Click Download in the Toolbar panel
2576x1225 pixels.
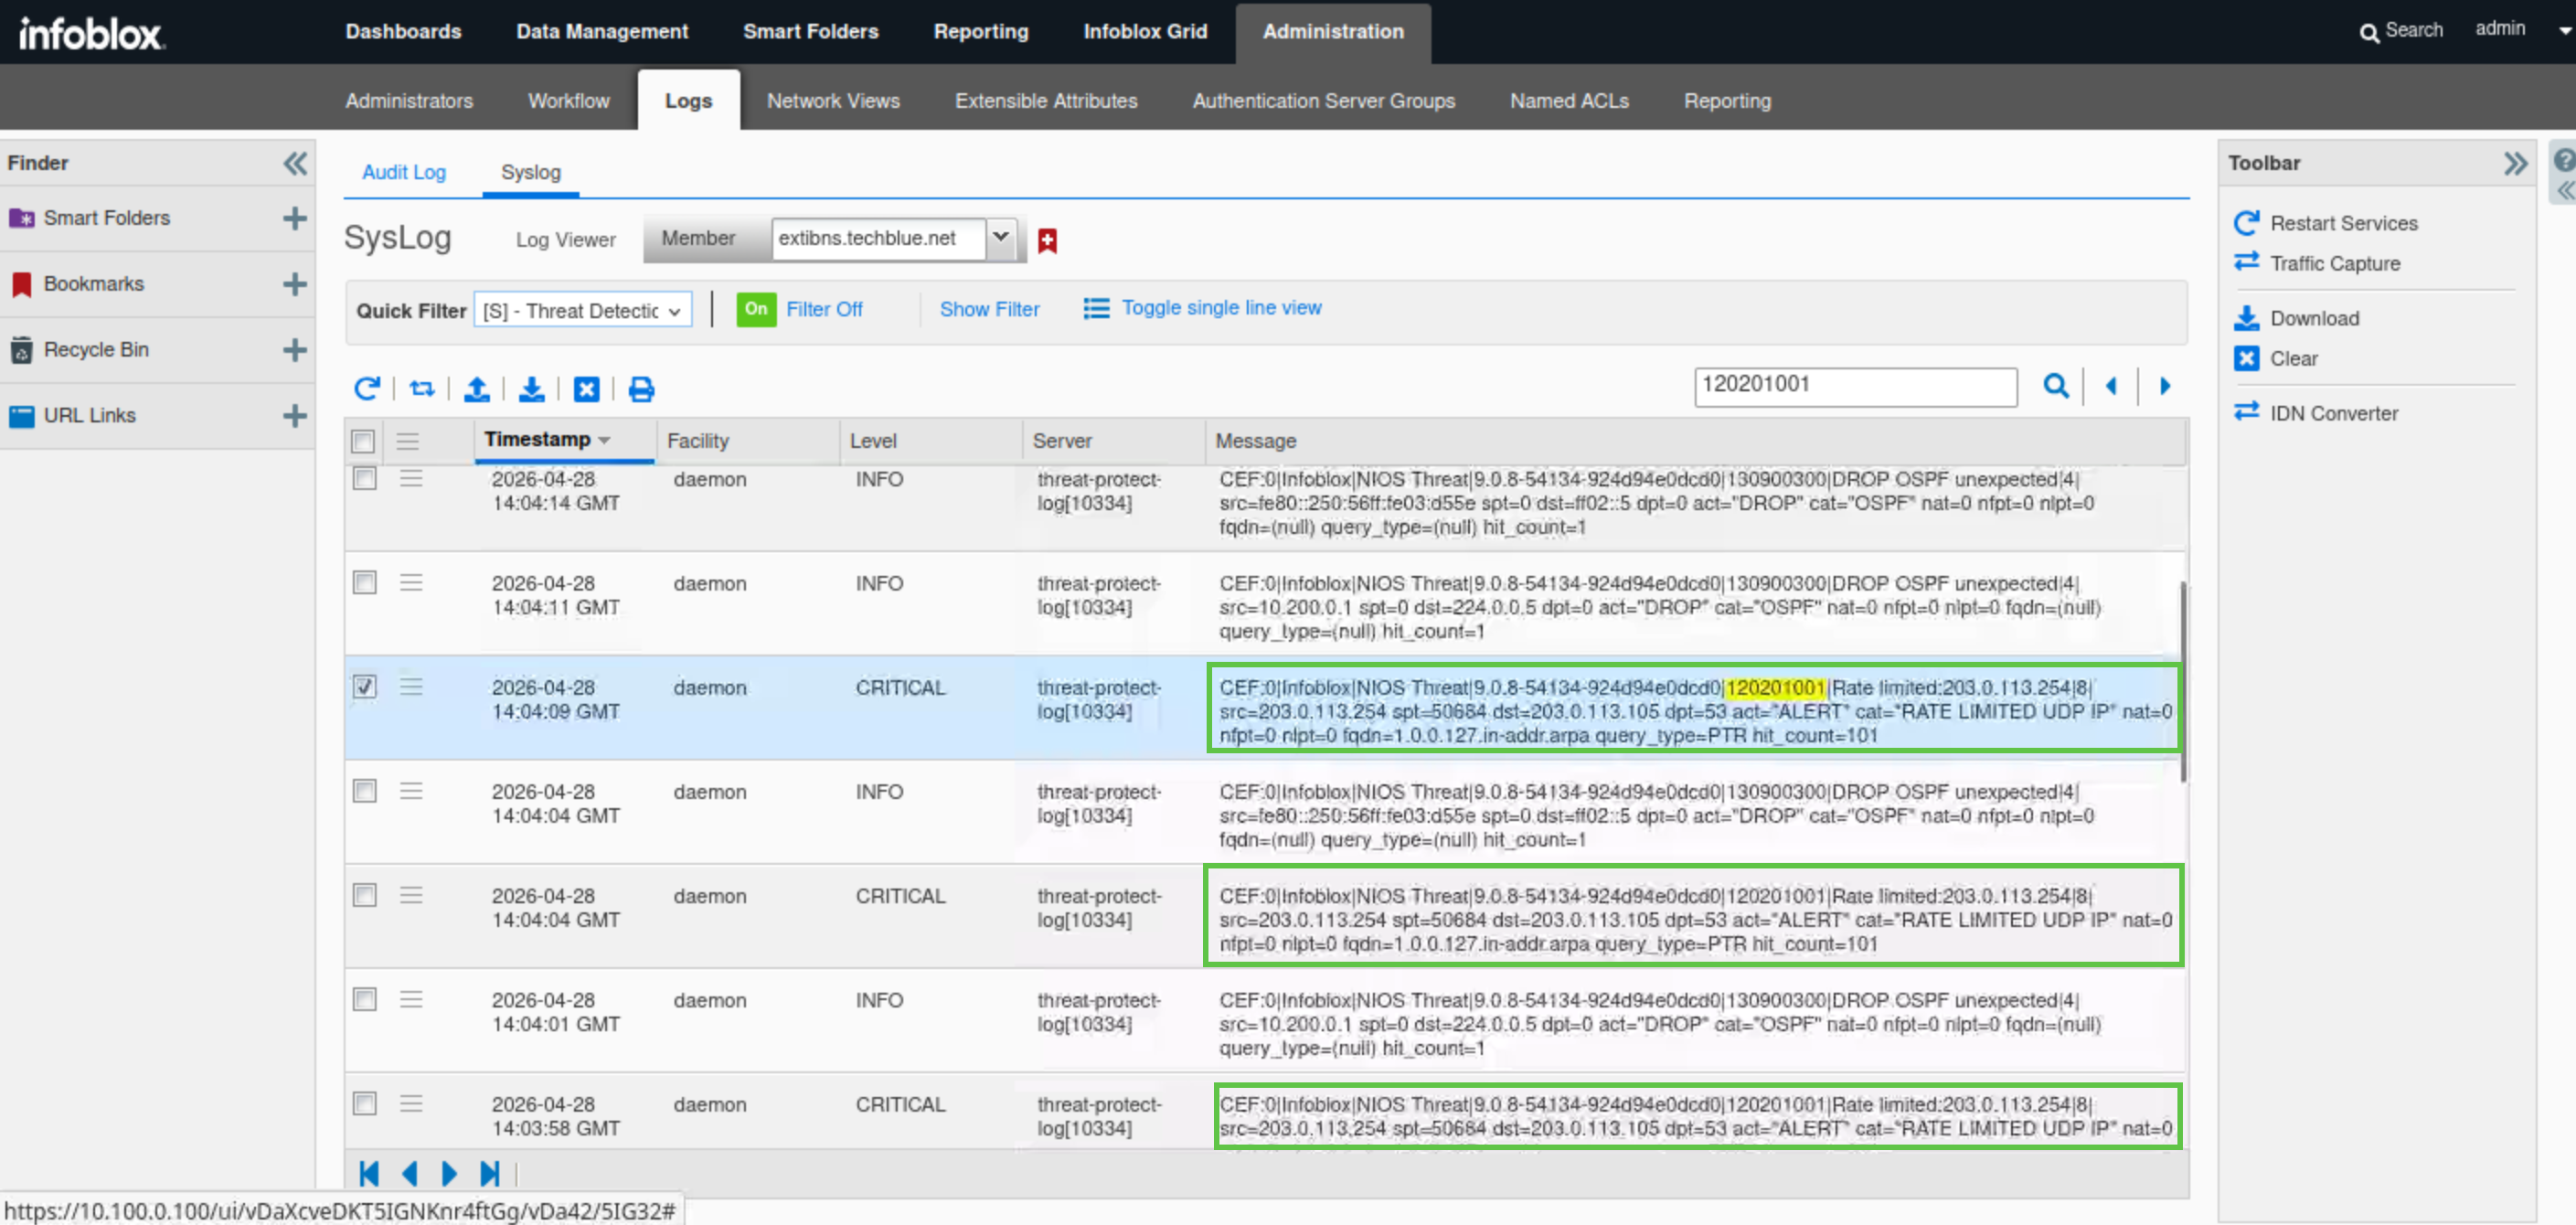click(2314, 318)
